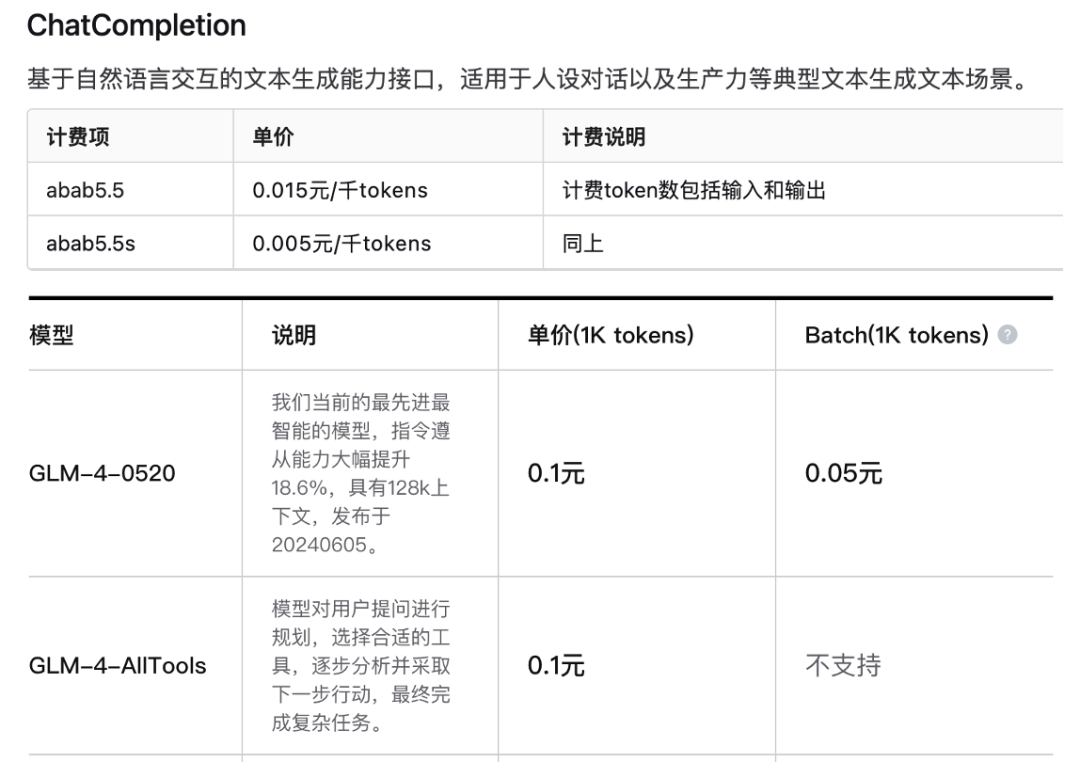Click the 不支持 batch cell for GLM-4-AllTools
The width and height of the screenshot is (1080, 762).
(843, 665)
